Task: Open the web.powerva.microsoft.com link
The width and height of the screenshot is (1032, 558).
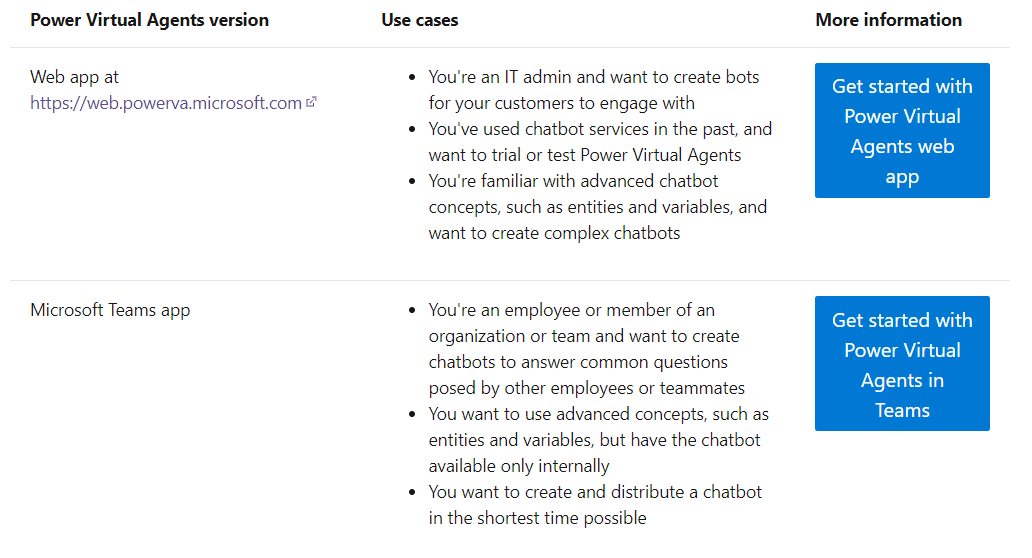Action: click(166, 103)
